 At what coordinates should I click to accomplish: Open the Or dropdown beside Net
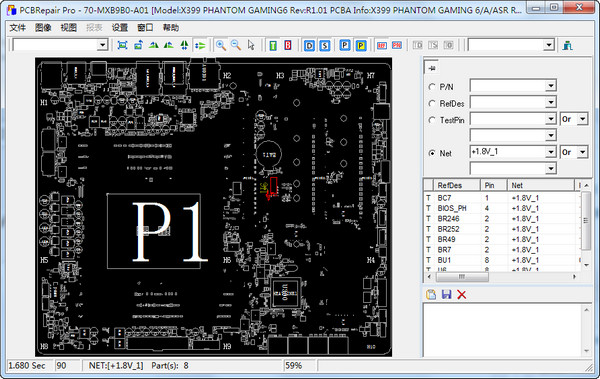[582, 152]
